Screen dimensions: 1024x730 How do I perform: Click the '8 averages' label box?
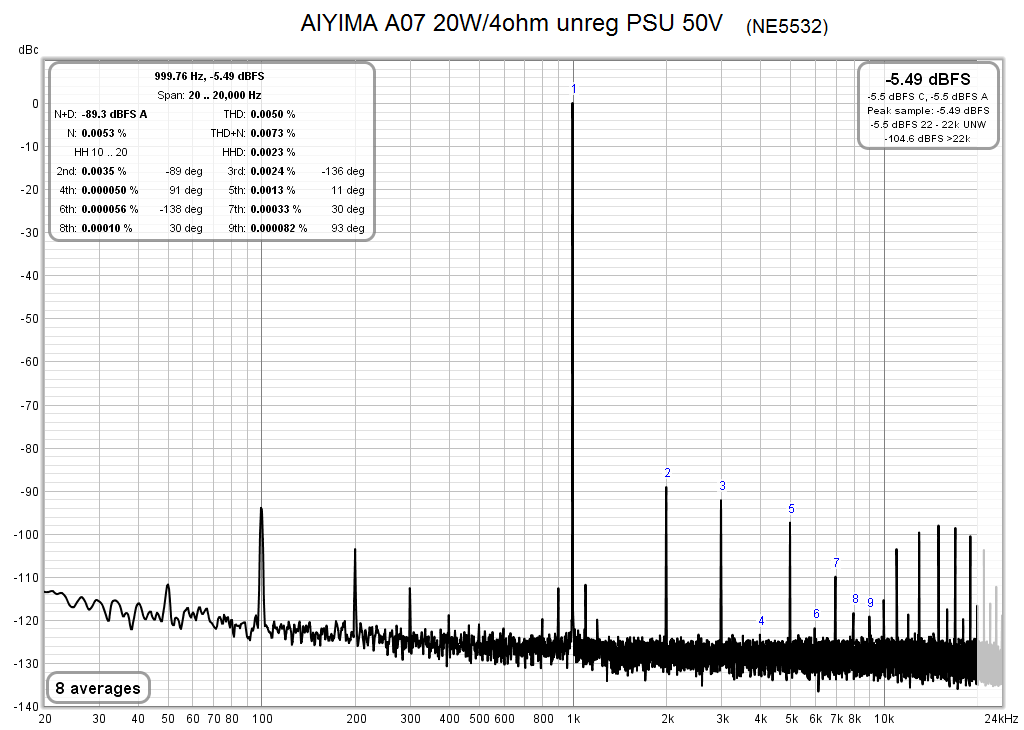point(98,688)
